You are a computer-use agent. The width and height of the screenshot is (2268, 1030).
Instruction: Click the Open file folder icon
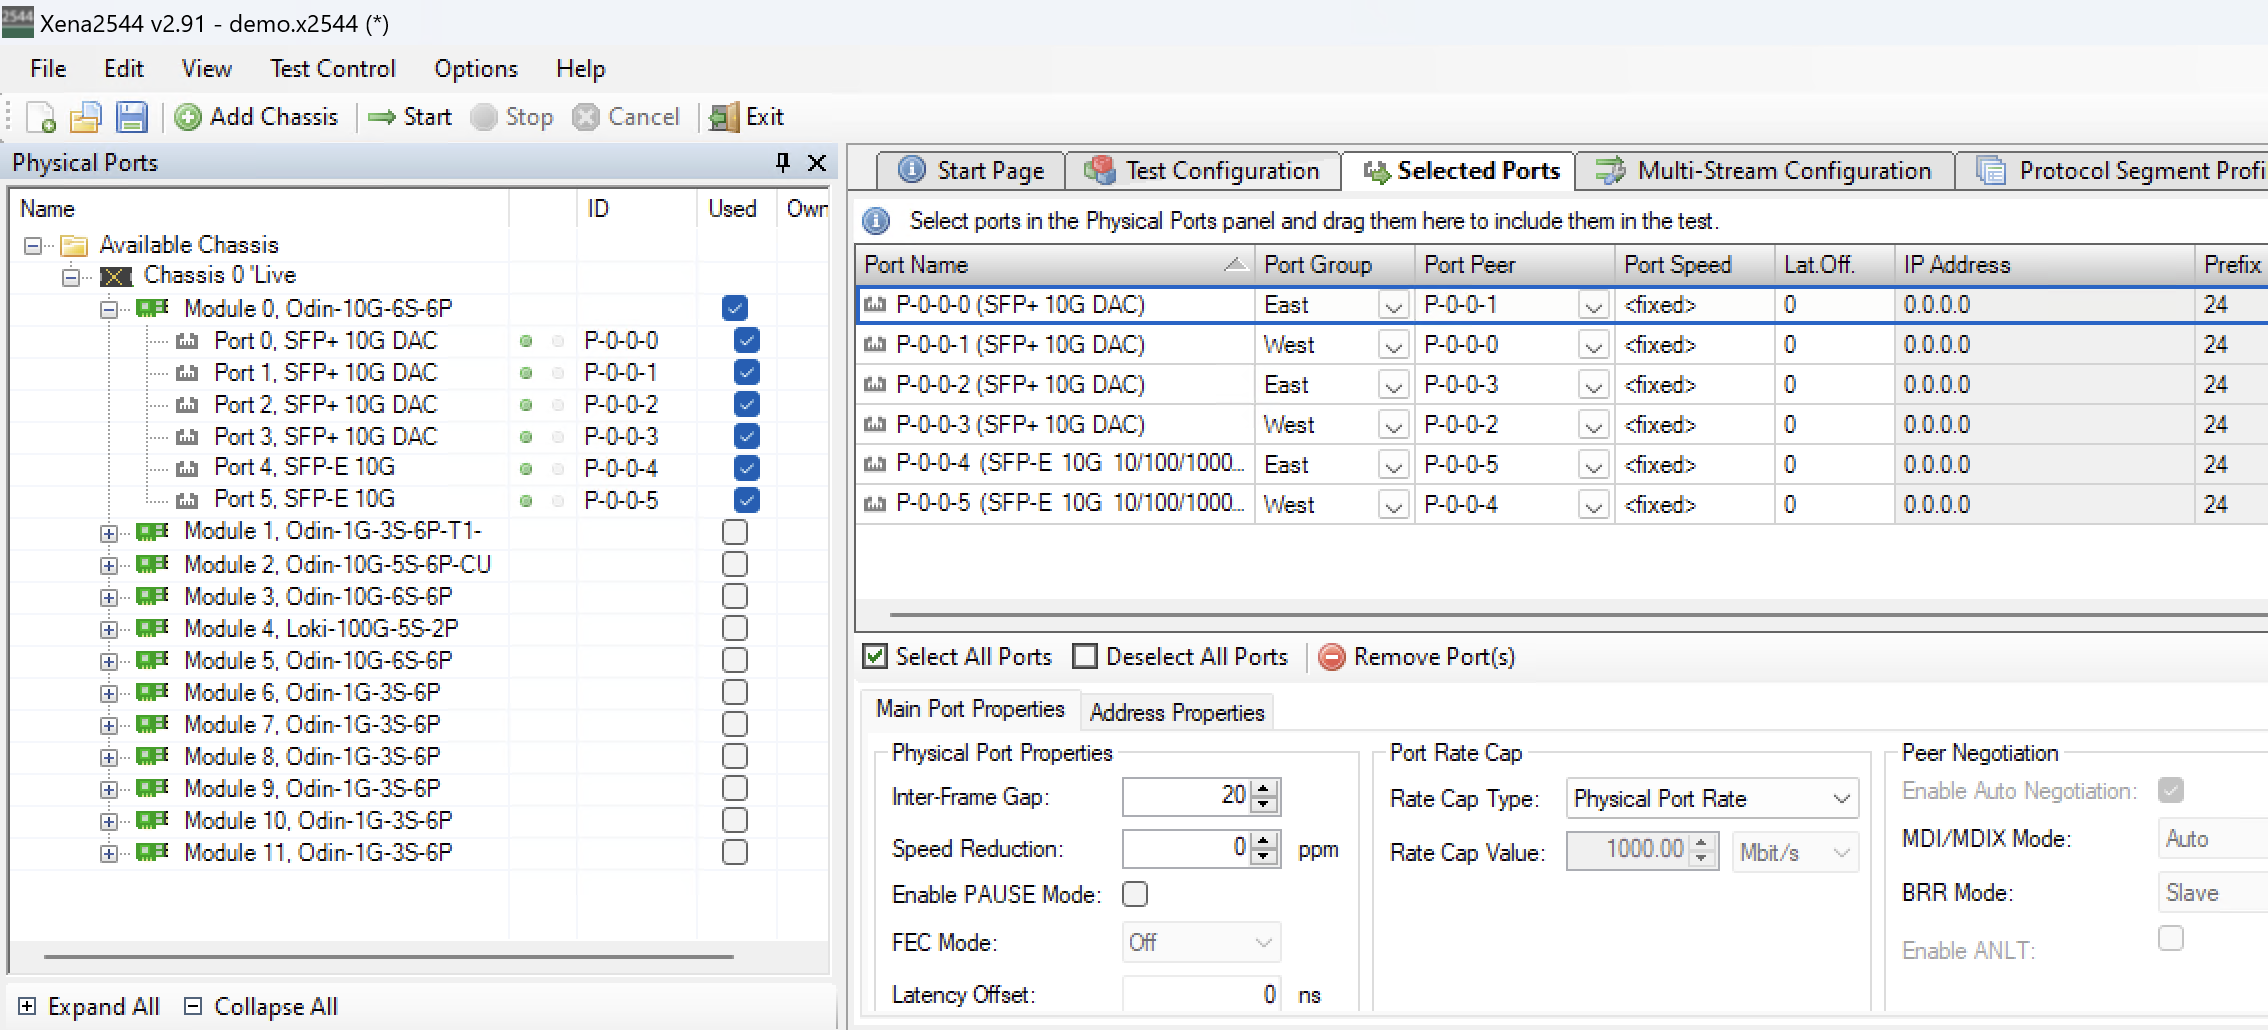[x=86, y=117]
